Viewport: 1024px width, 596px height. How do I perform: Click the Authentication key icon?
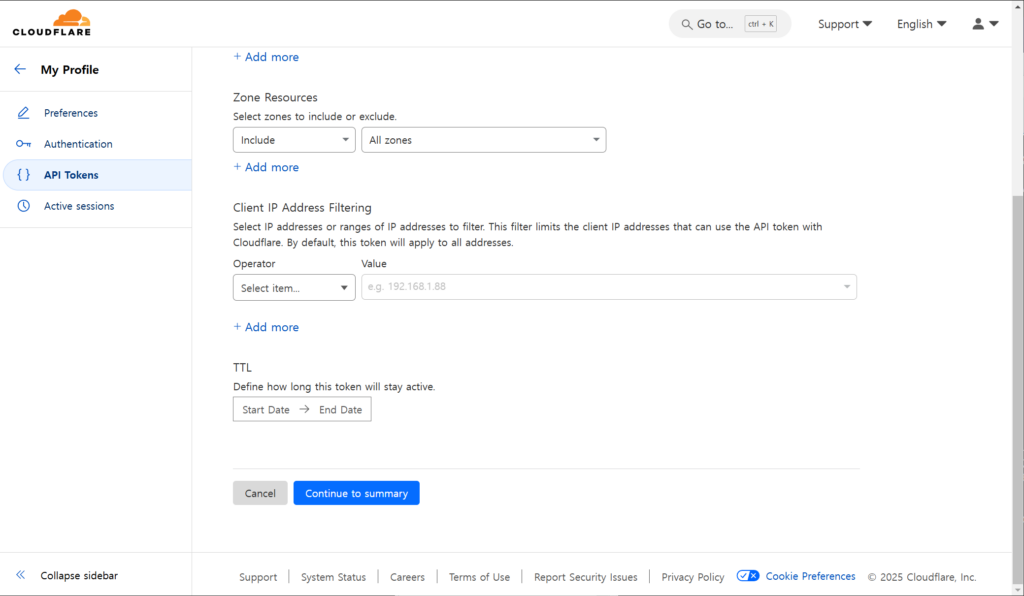coord(24,144)
